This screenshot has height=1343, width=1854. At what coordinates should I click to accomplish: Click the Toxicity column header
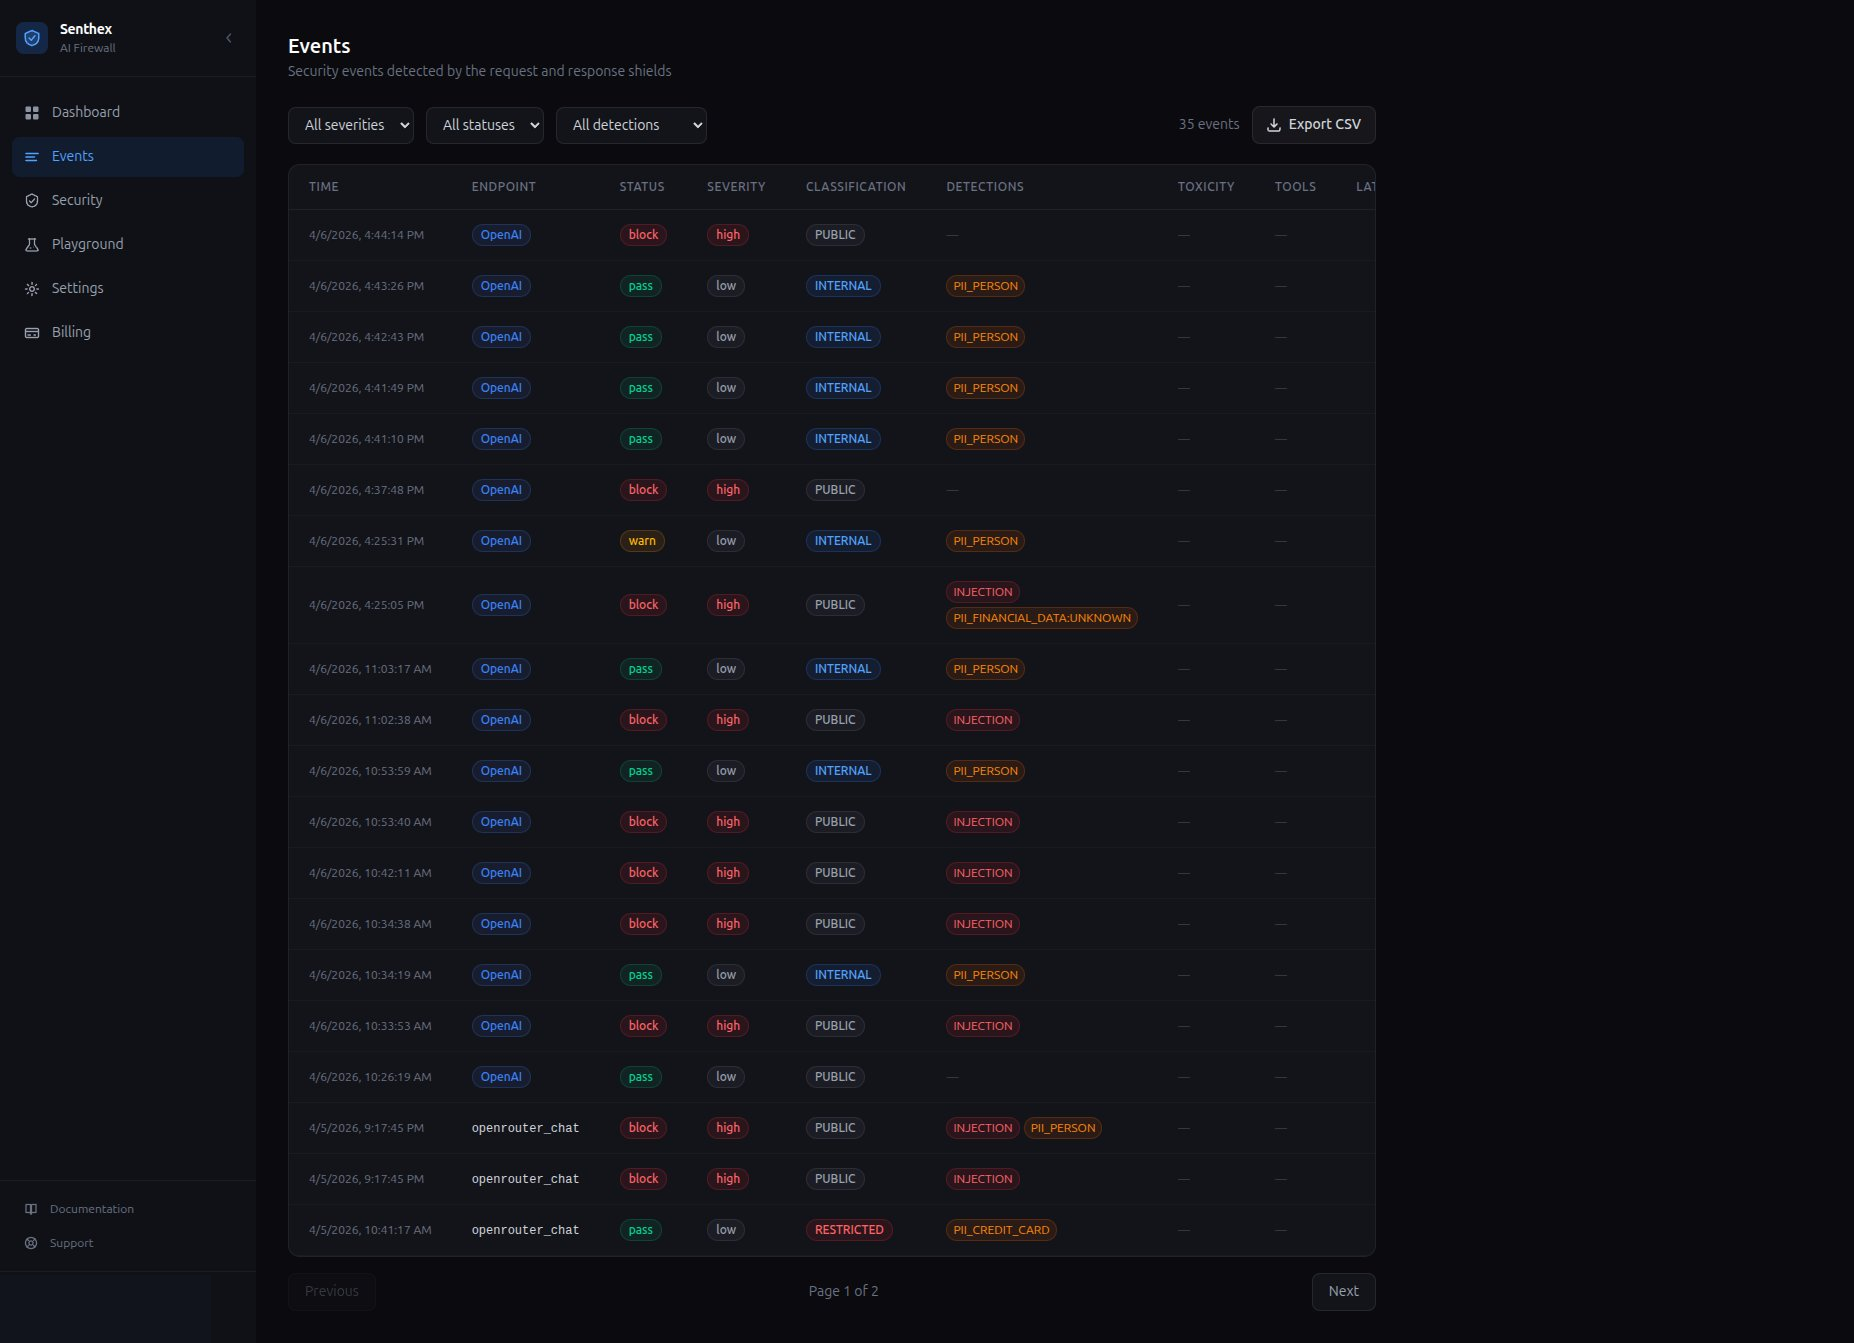click(x=1206, y=187)
